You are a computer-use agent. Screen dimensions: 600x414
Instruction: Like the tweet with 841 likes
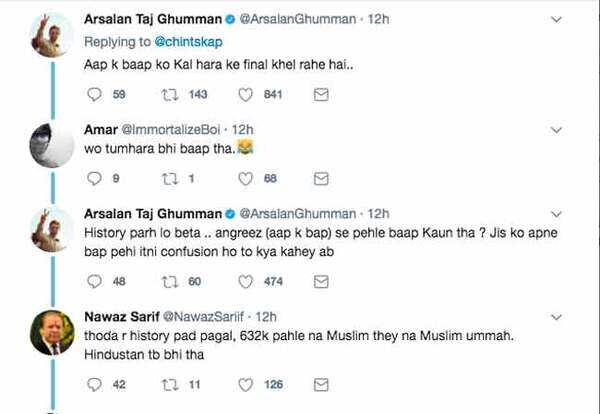pos(245,95)
